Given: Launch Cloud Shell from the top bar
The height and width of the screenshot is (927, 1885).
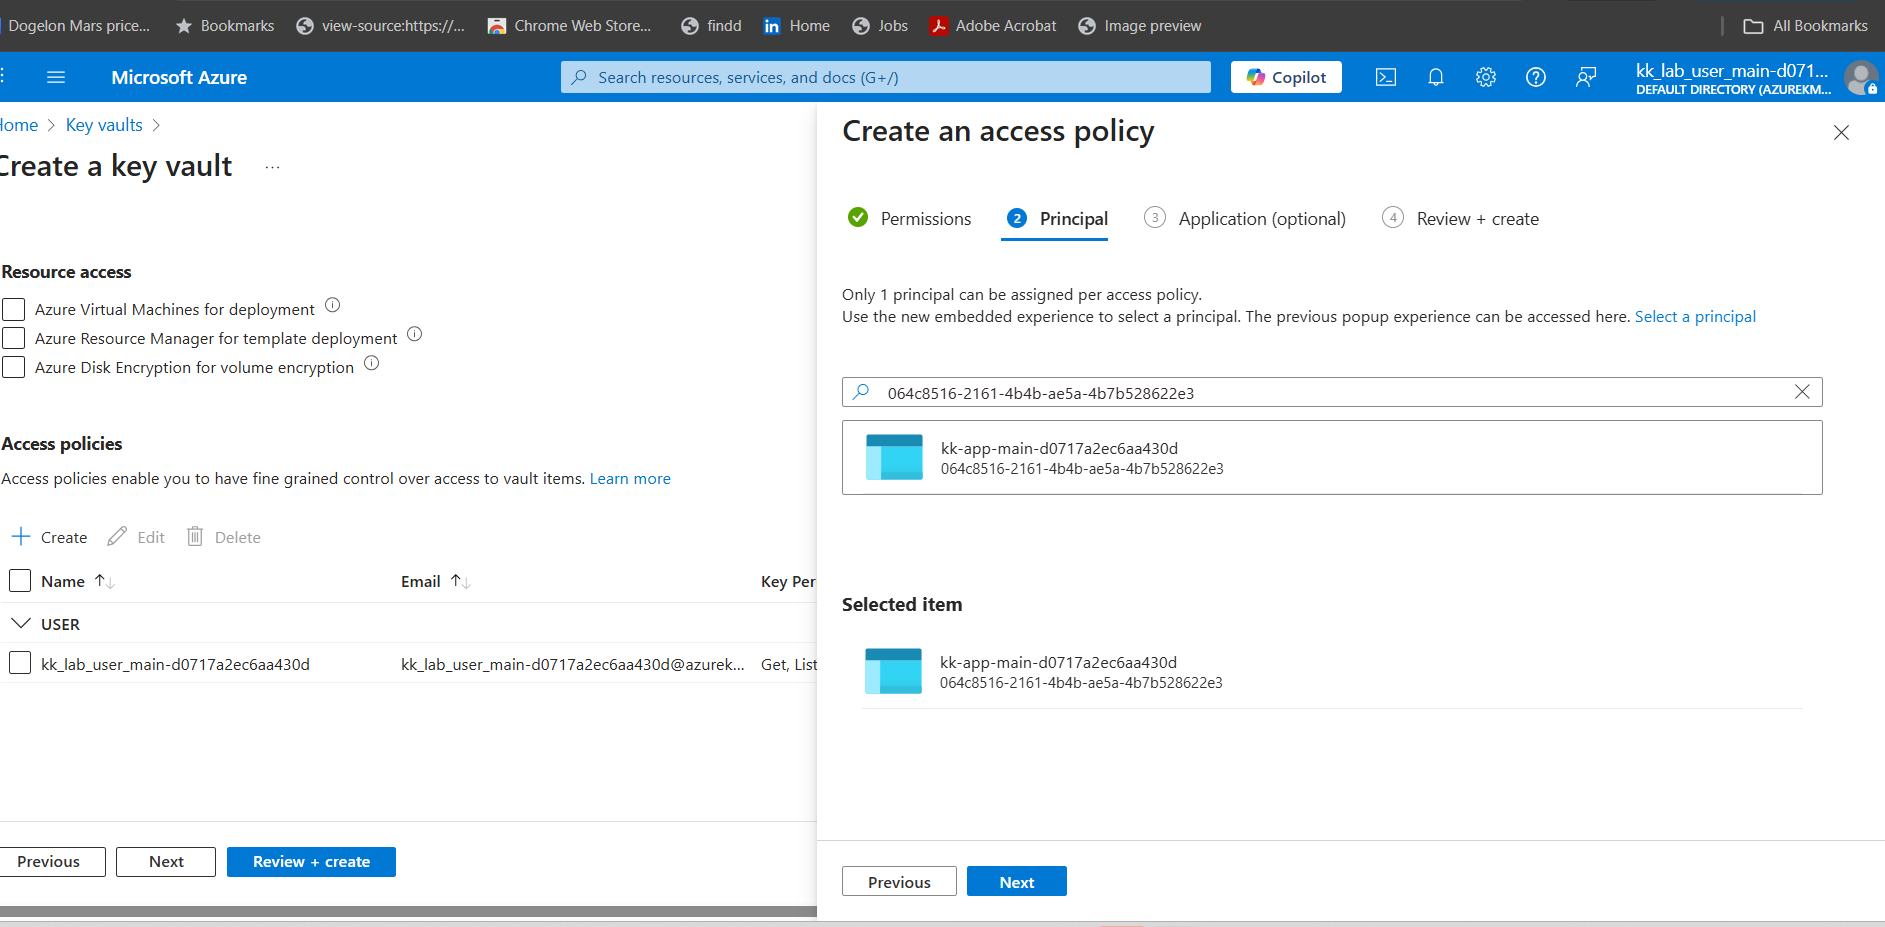Looking at the screenshot, I should tap(1386, 77).
